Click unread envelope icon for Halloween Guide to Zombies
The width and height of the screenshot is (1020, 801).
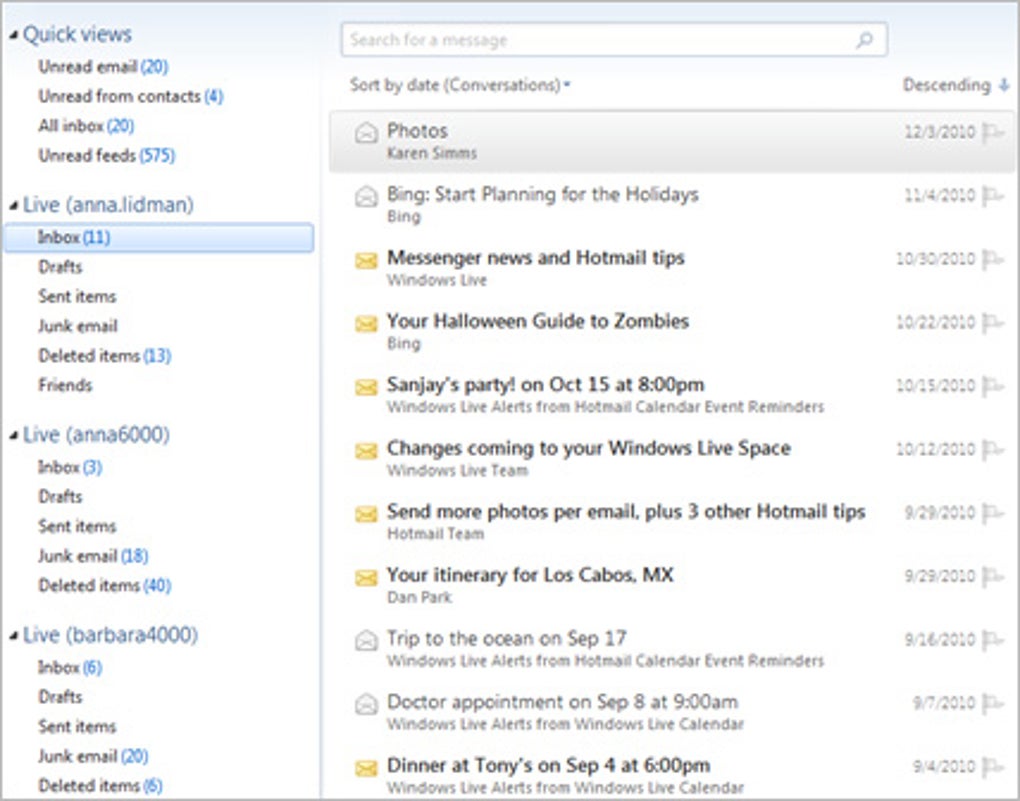[x=366, y=324]
